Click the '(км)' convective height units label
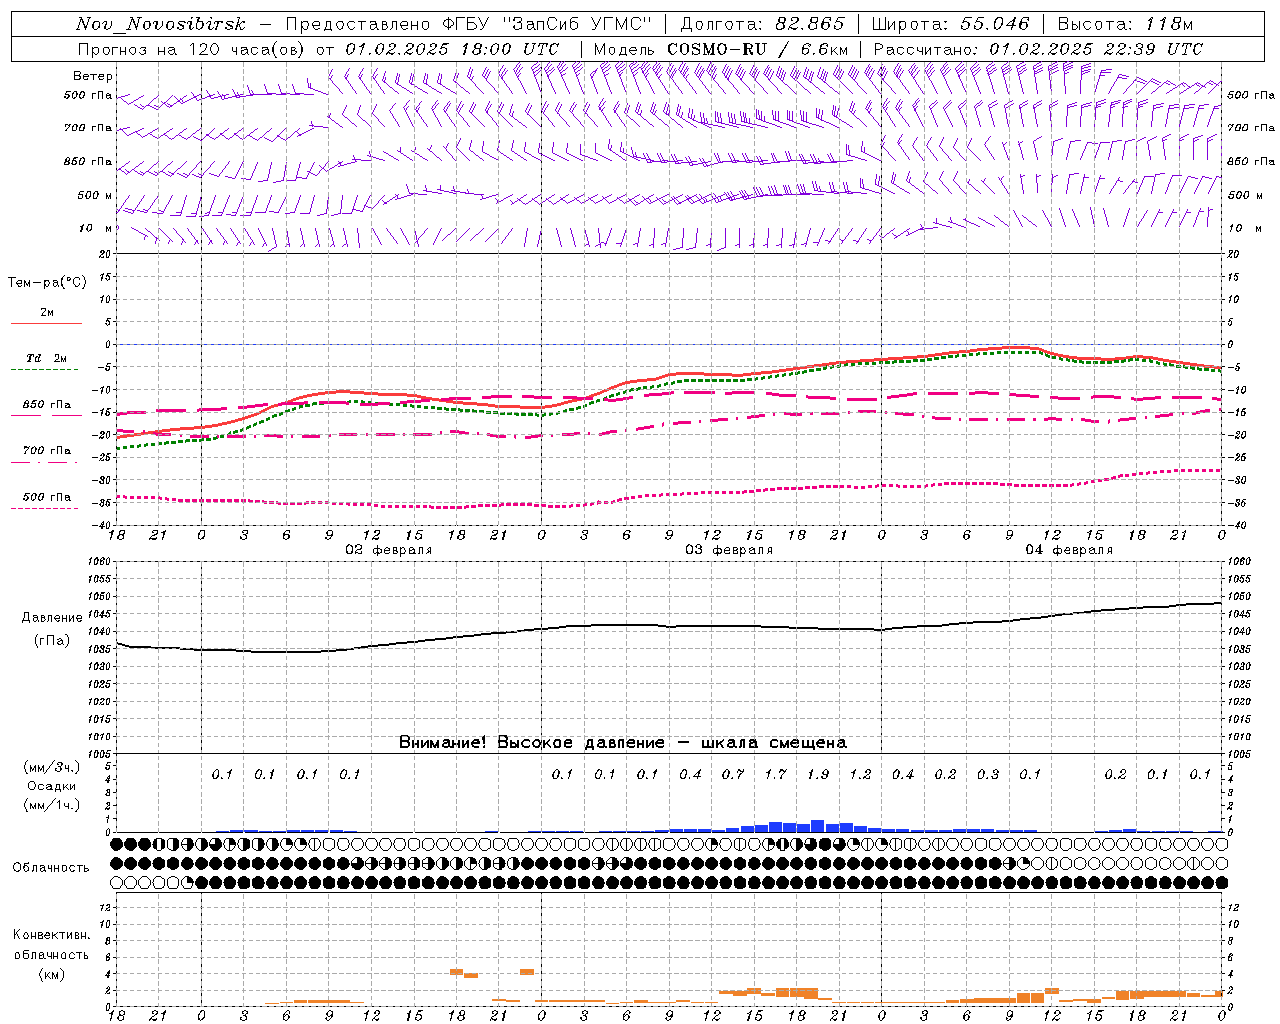 (x=52, y=974)
